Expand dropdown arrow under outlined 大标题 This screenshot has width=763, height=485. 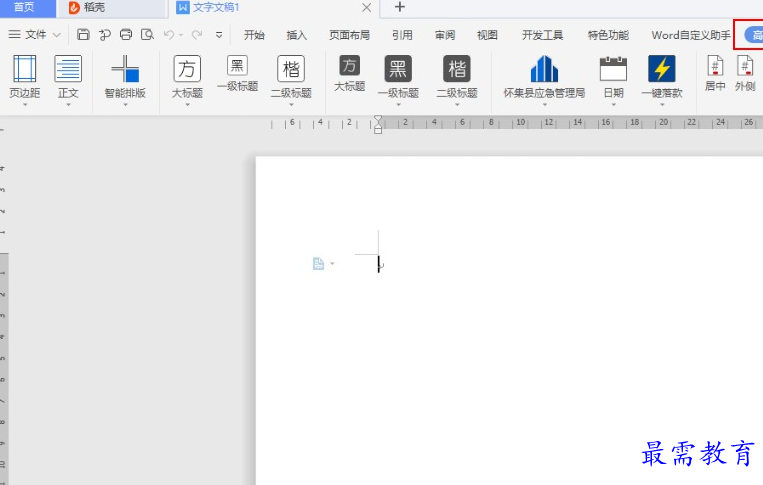[187, 105]
